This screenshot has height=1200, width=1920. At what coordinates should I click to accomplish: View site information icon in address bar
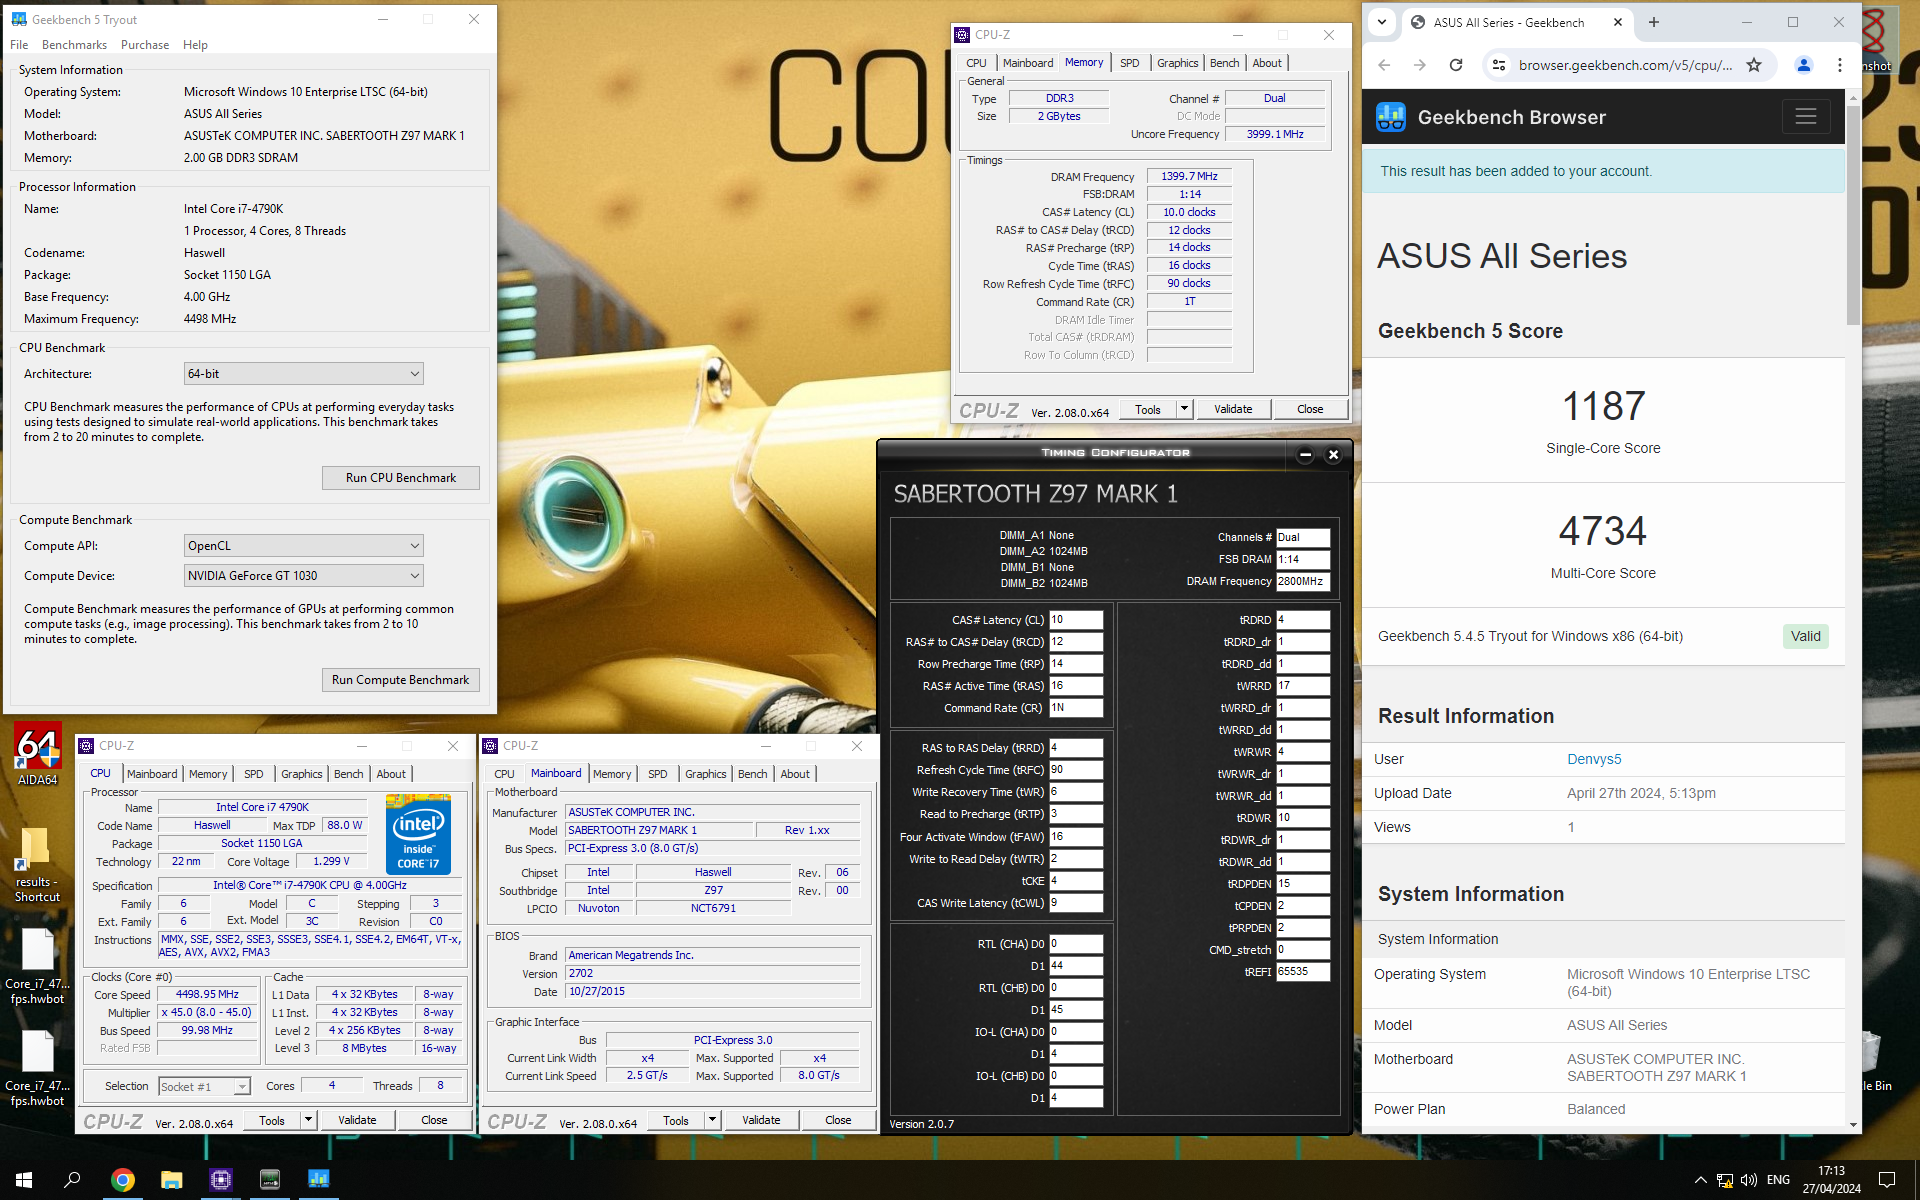[x=1498, y=65]
